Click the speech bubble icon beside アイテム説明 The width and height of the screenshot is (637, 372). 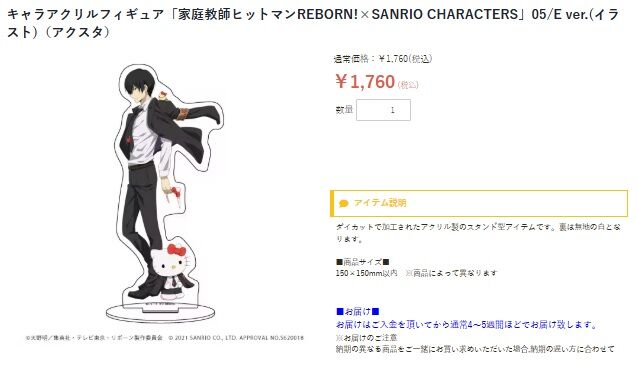(x=343, y=203)
